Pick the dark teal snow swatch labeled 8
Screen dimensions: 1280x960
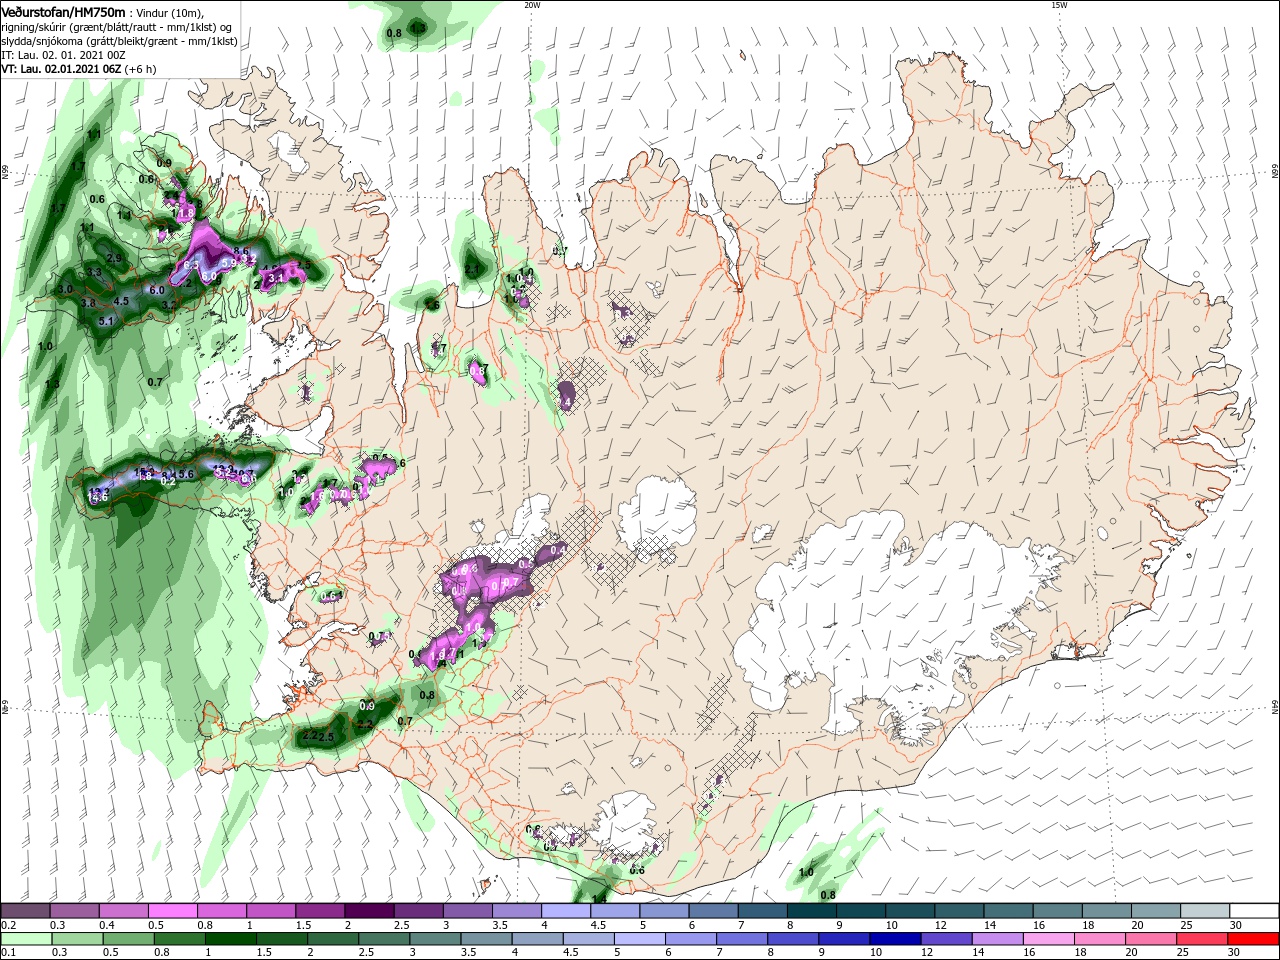810,911
